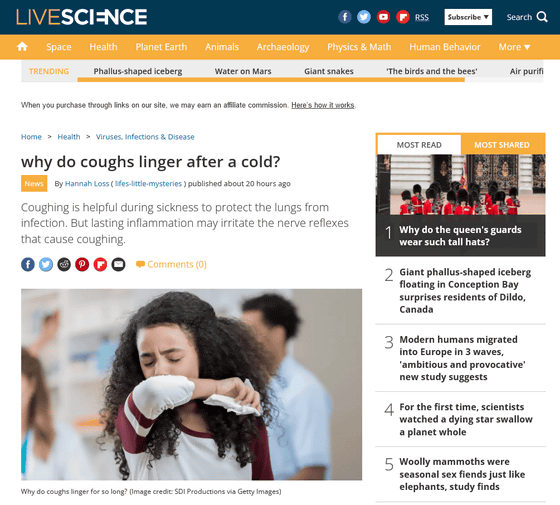Select the Most Read tab
The image size is (560, 505).
(x=419, y=145)
